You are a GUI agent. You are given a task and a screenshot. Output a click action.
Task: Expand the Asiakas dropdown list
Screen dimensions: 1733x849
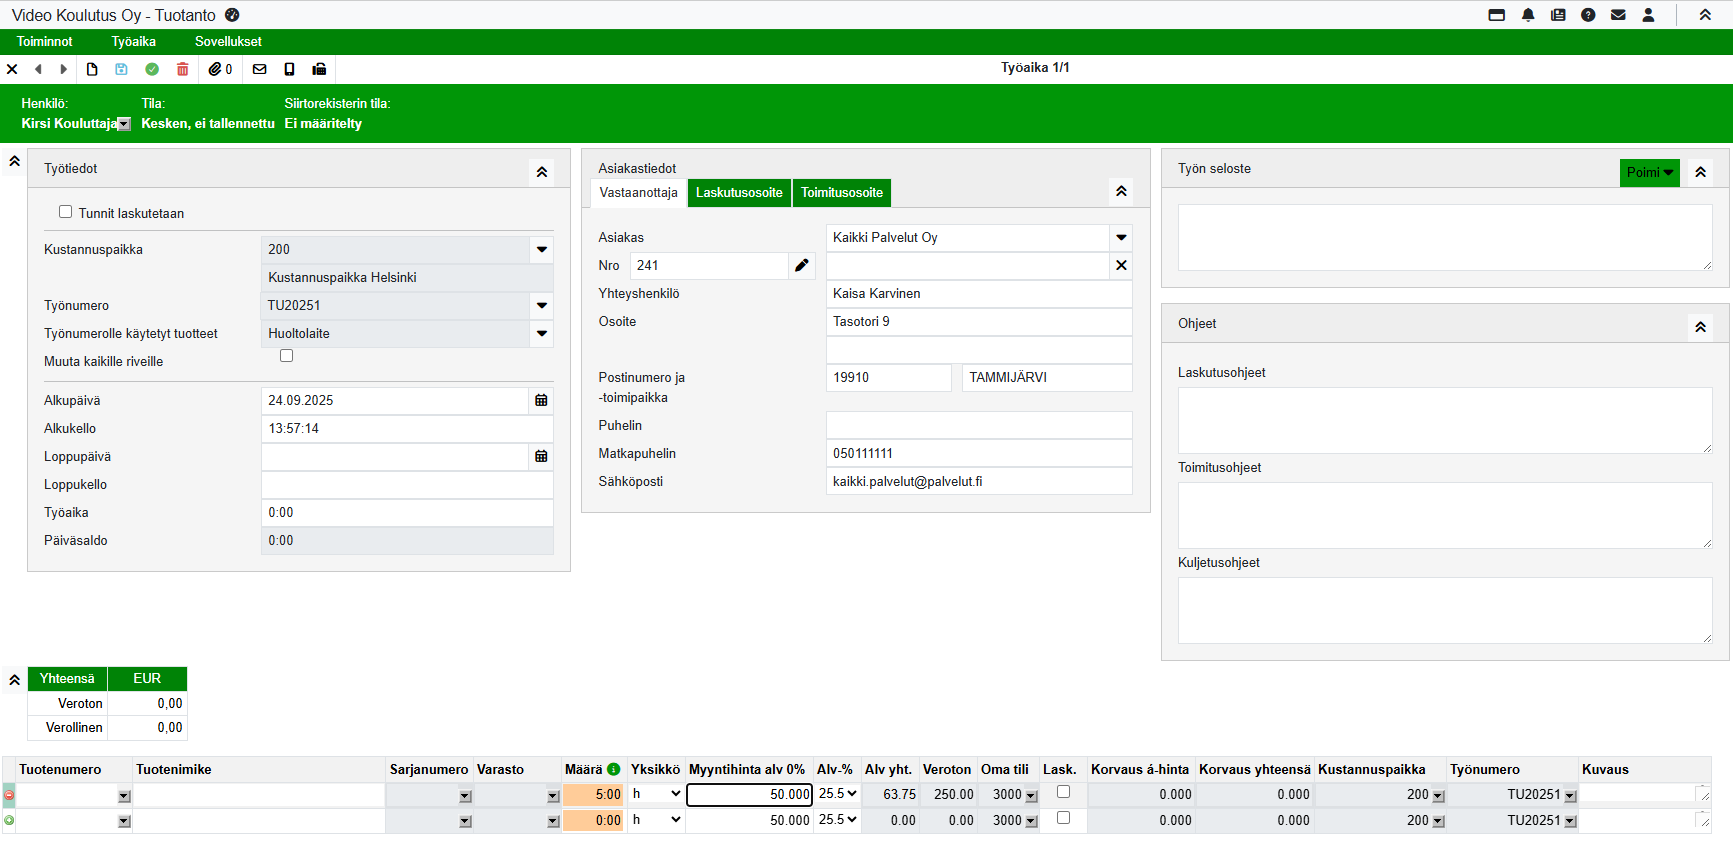(x=1121, y=238)
